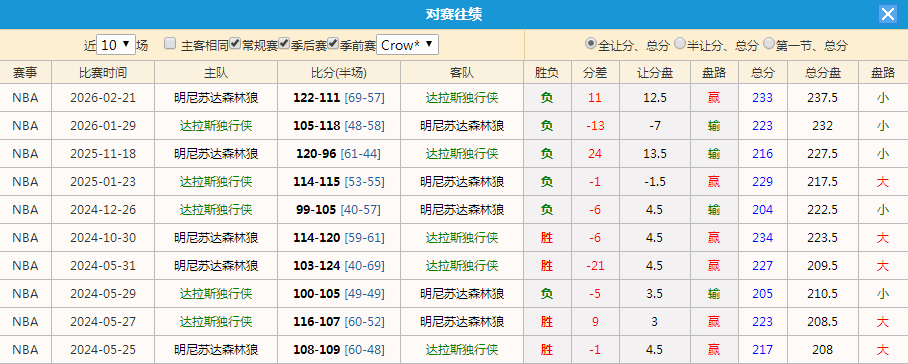Click the point difference 24
This screenshot has height=364, width=908.
click(595, 154)
